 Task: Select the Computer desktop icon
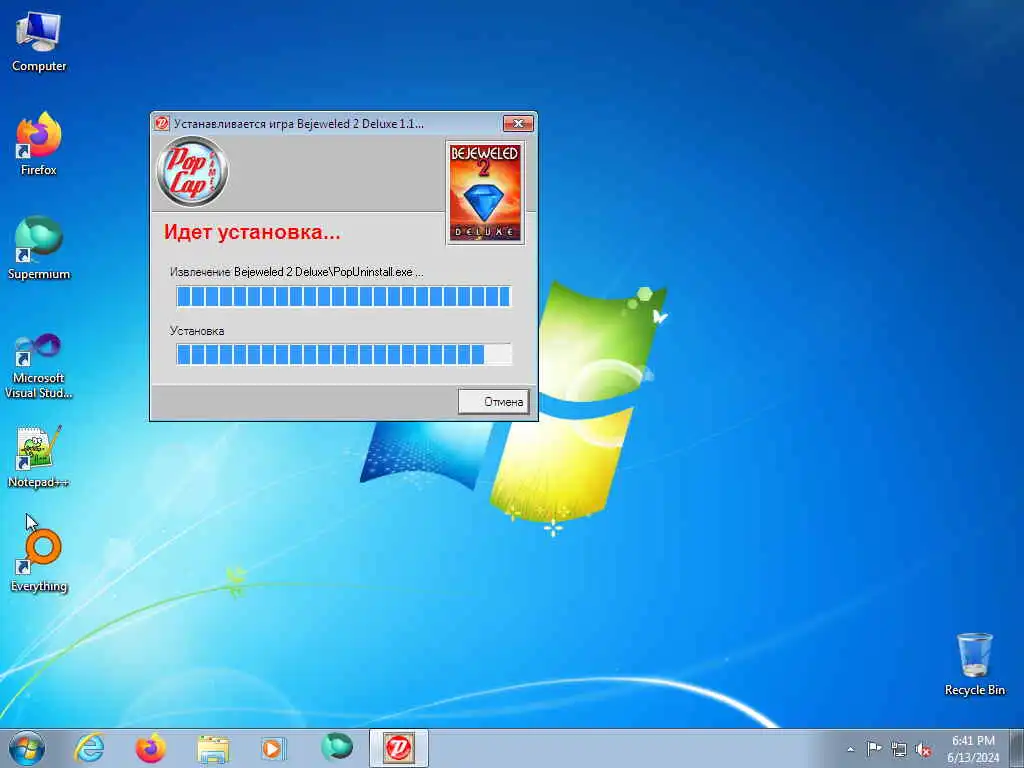coord(39,42)
